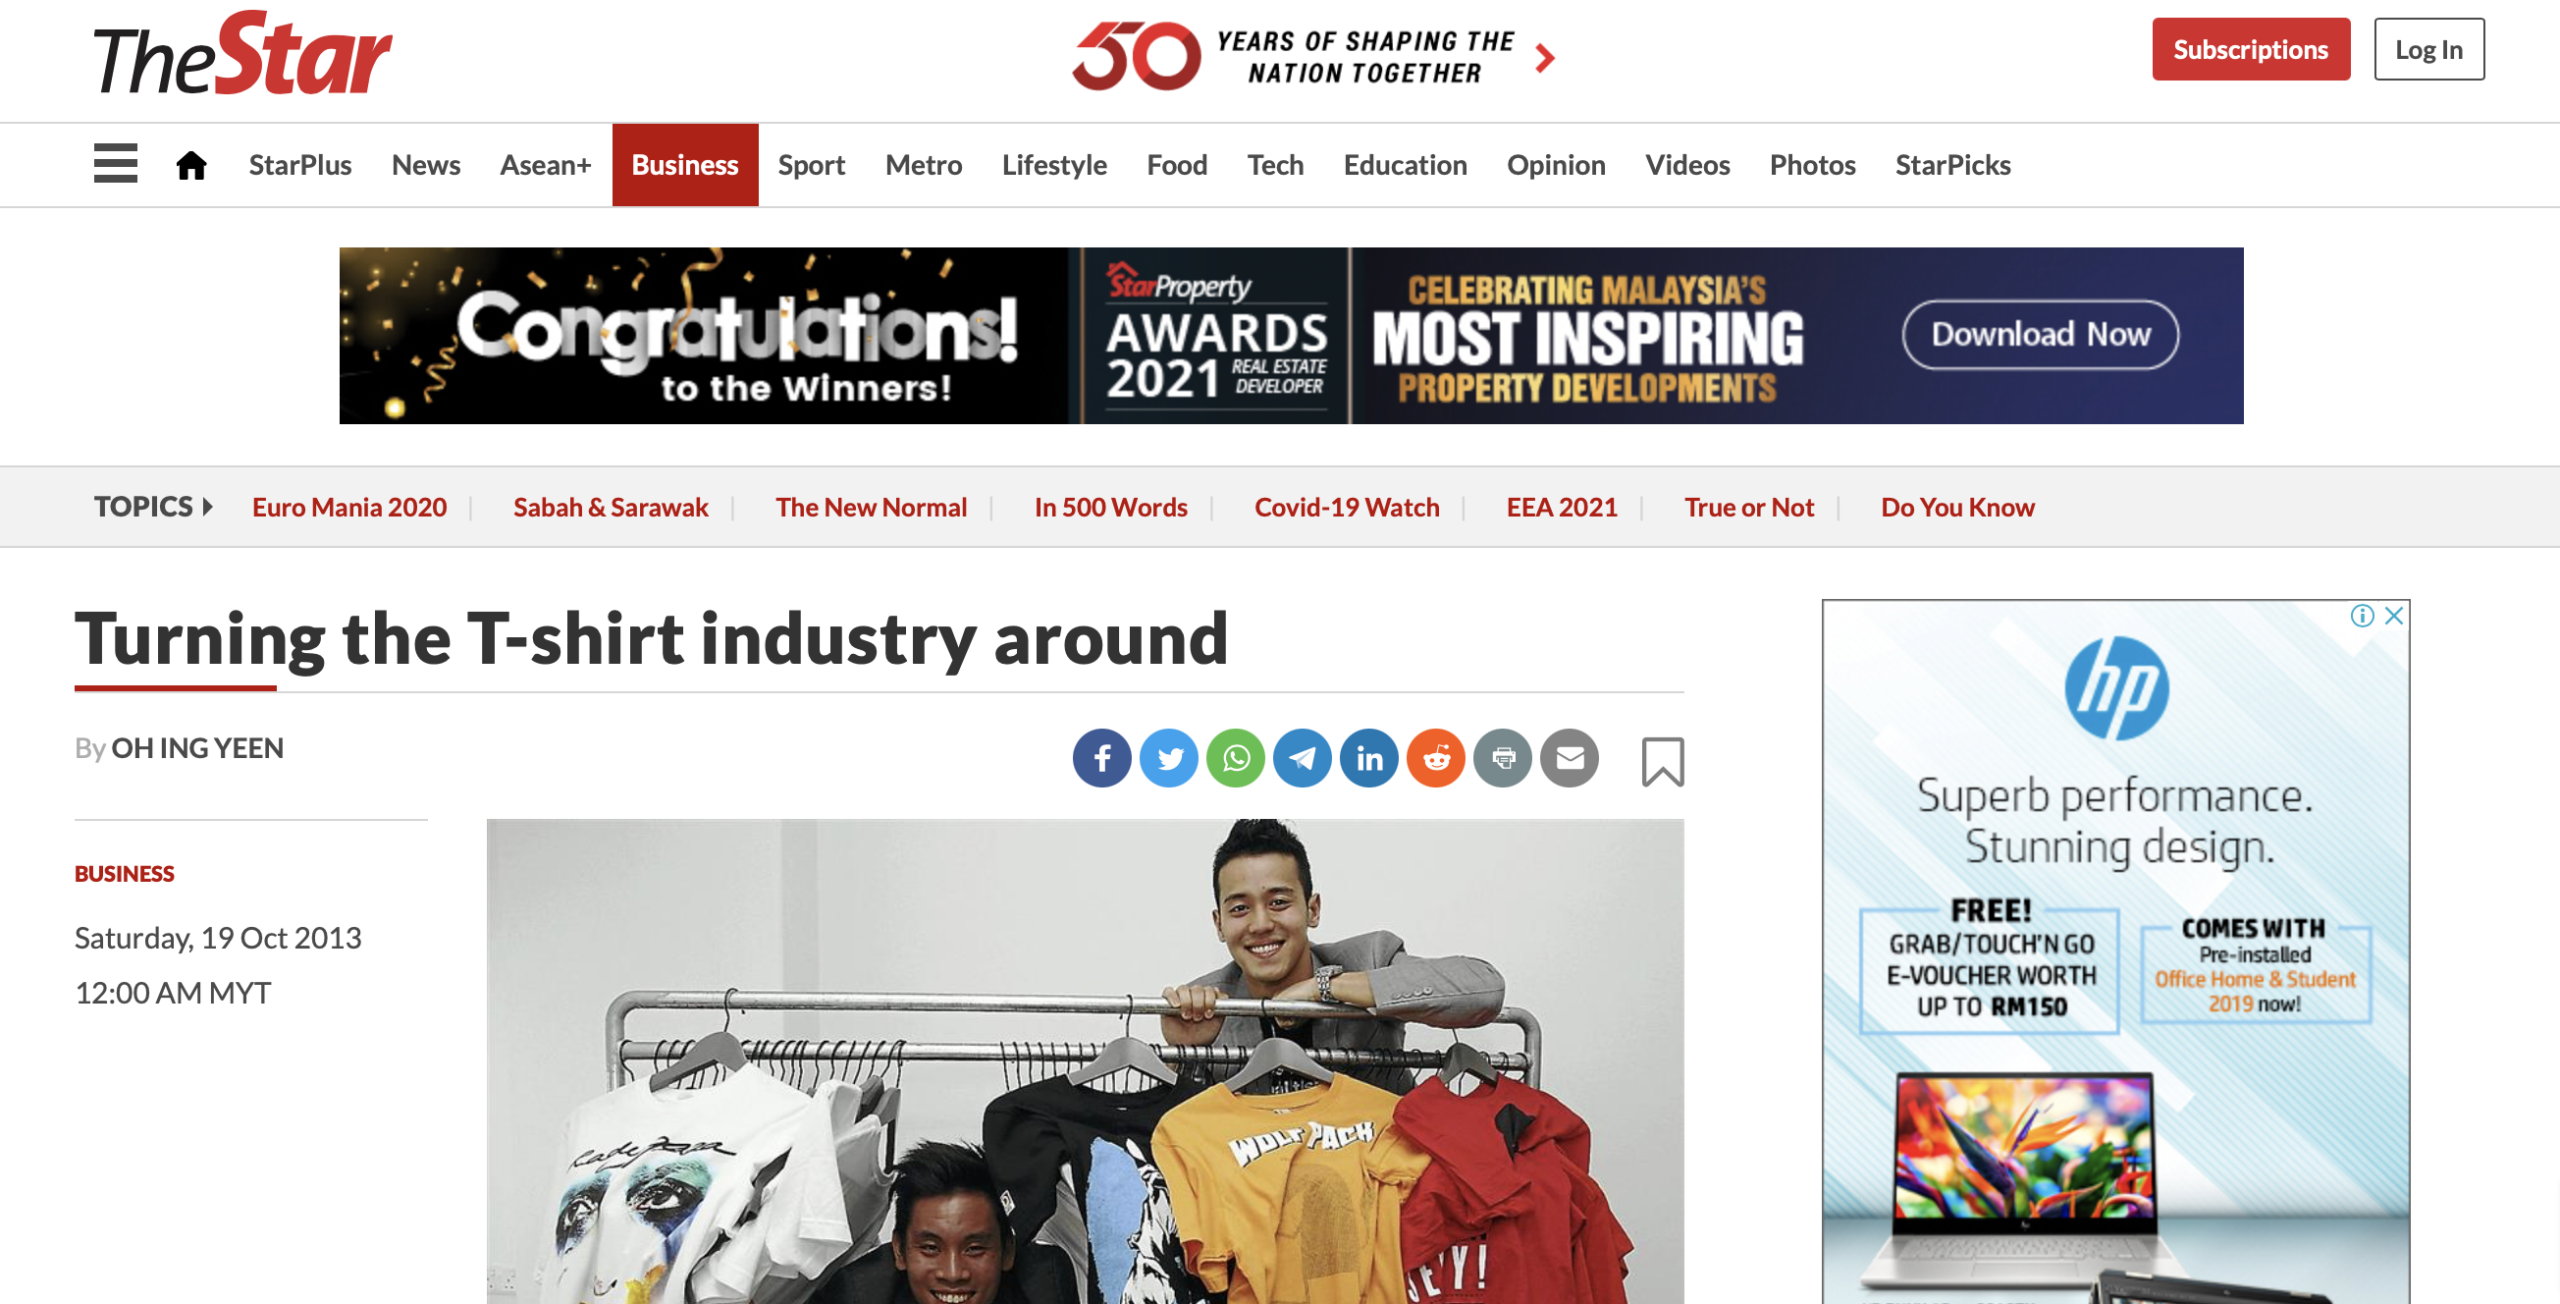Open the hamburger menu icon
Image resolution: width=2560 pixels, height=1304 pixels.
click(x=115, y=164)
